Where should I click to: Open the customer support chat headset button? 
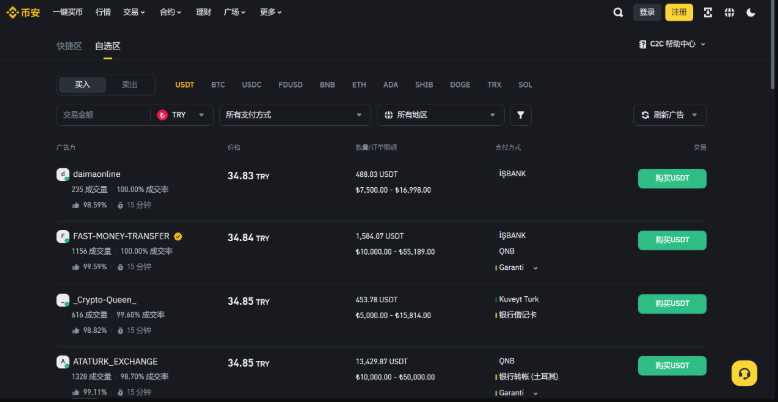[x=744, y=373]
